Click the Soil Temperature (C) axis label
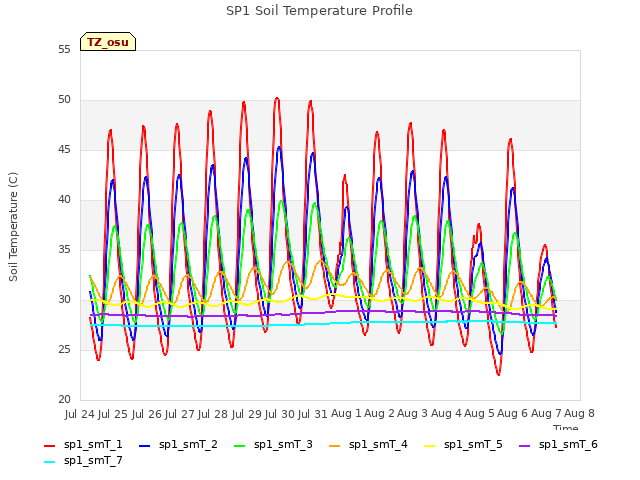 tap(13, 227)
